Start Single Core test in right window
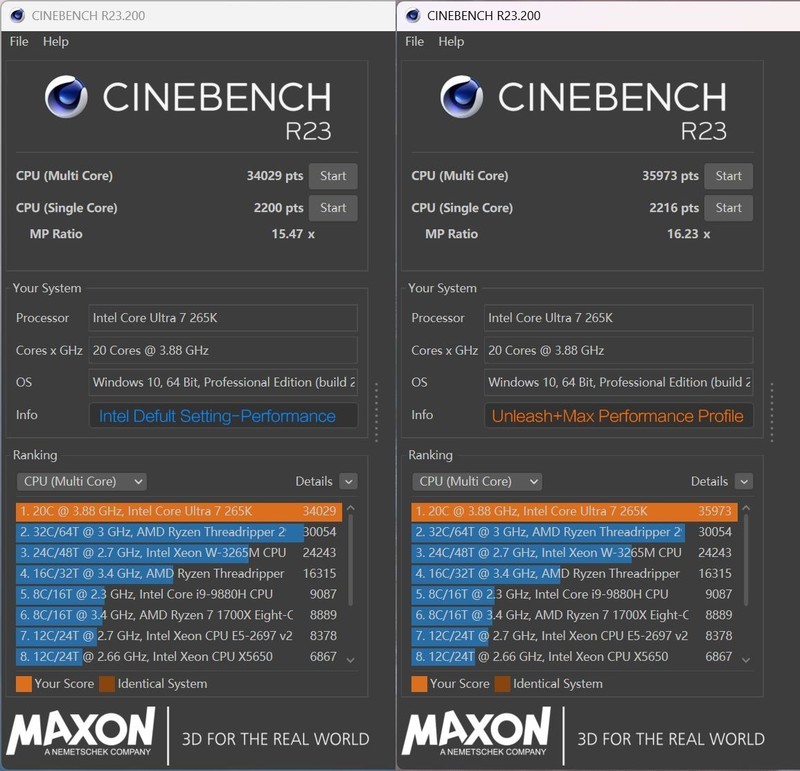Viewport: 800px width, 771px height. pos(728,208)
